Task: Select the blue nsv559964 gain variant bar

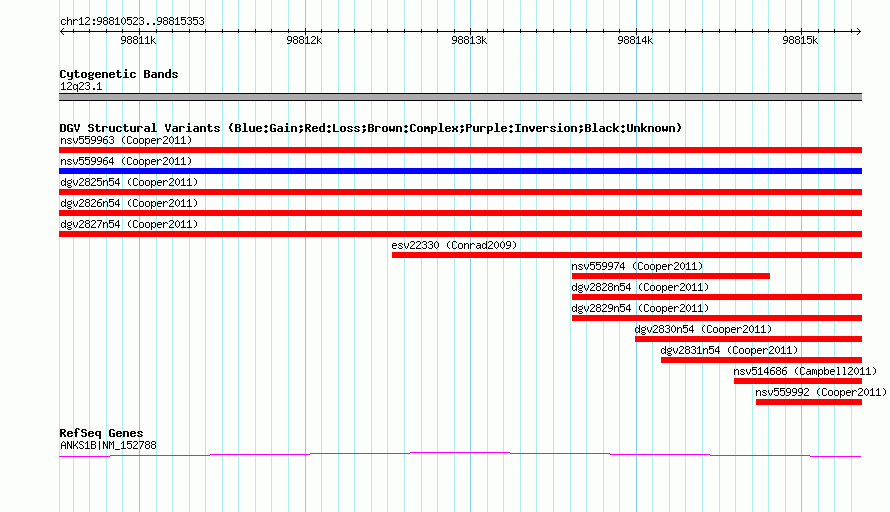Action: click(460, 171)
